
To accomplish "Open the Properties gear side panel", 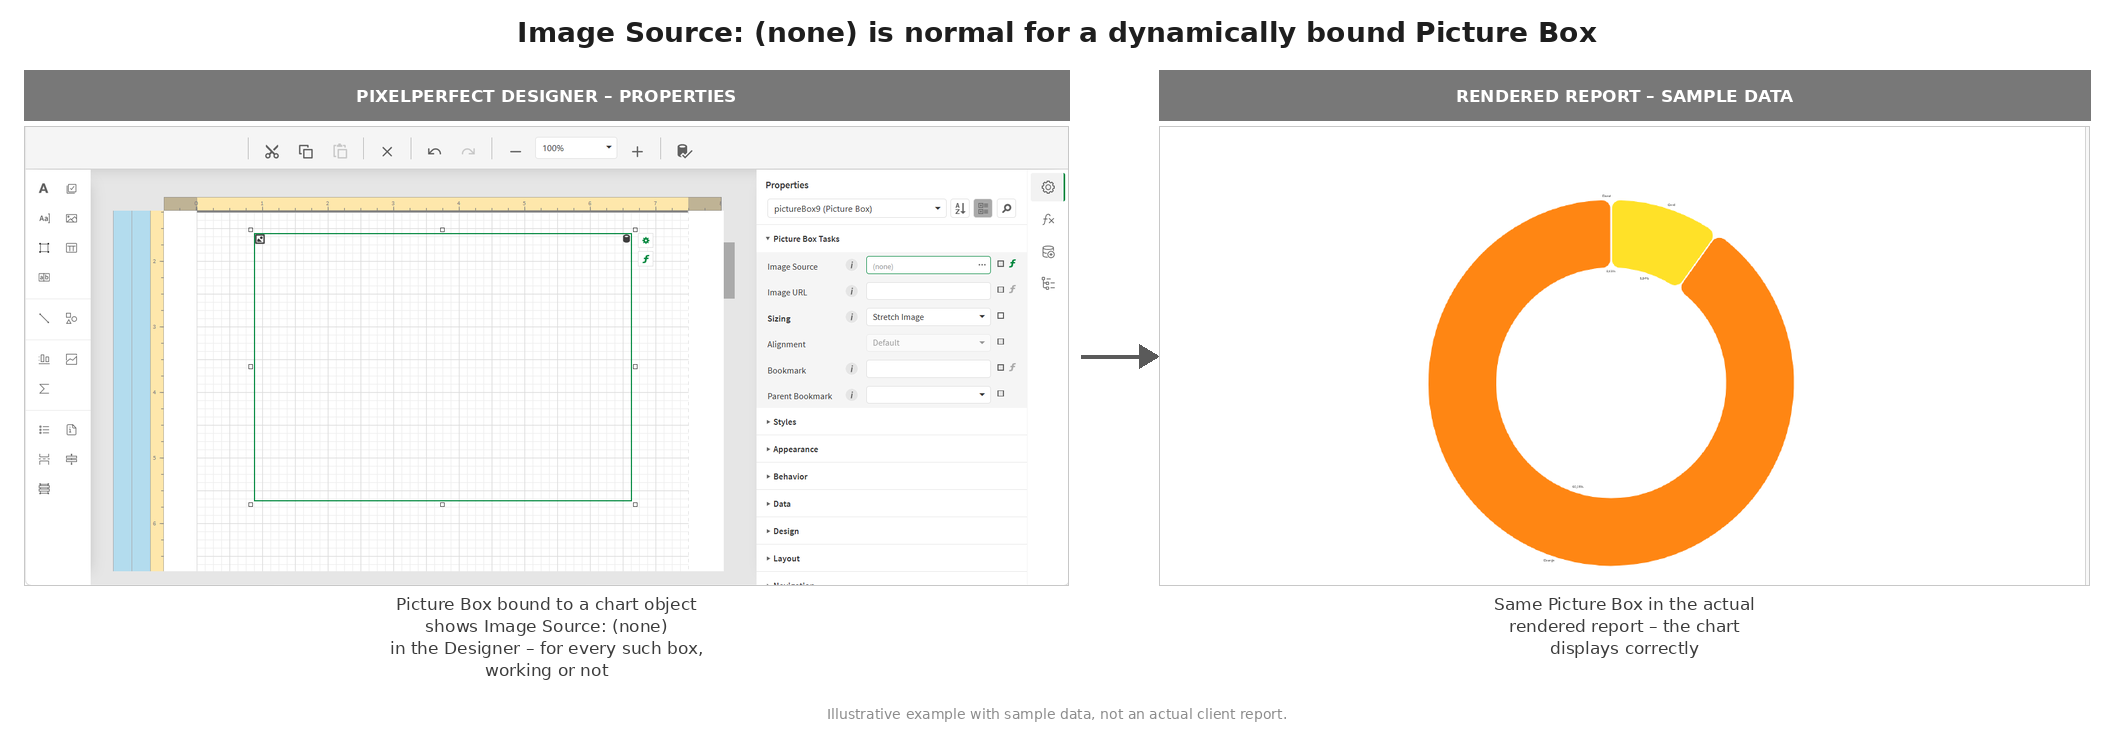I will [1048, 187].
